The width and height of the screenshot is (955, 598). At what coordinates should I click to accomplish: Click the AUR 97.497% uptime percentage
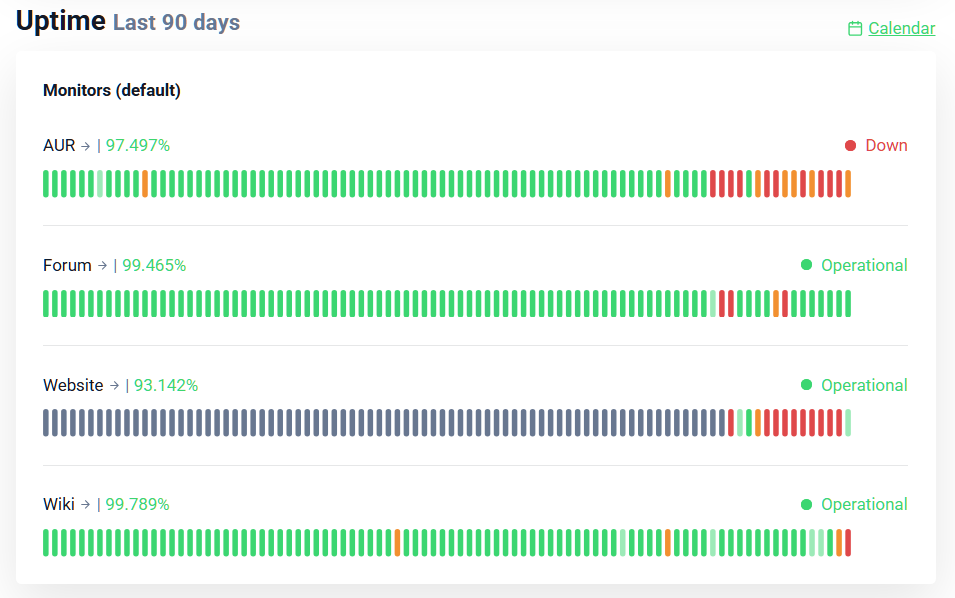click(138, 146)
